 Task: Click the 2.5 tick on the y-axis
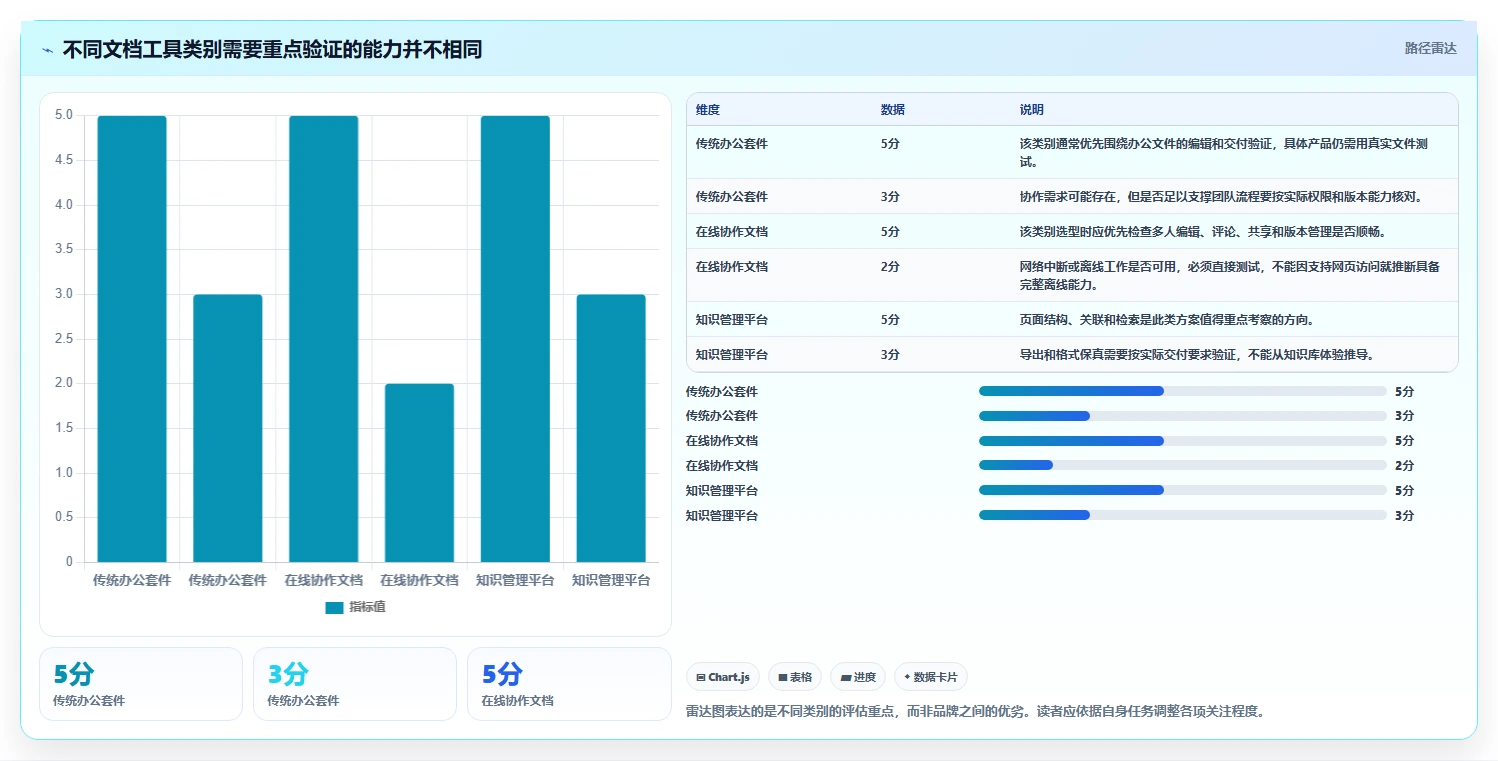[63, 339]
